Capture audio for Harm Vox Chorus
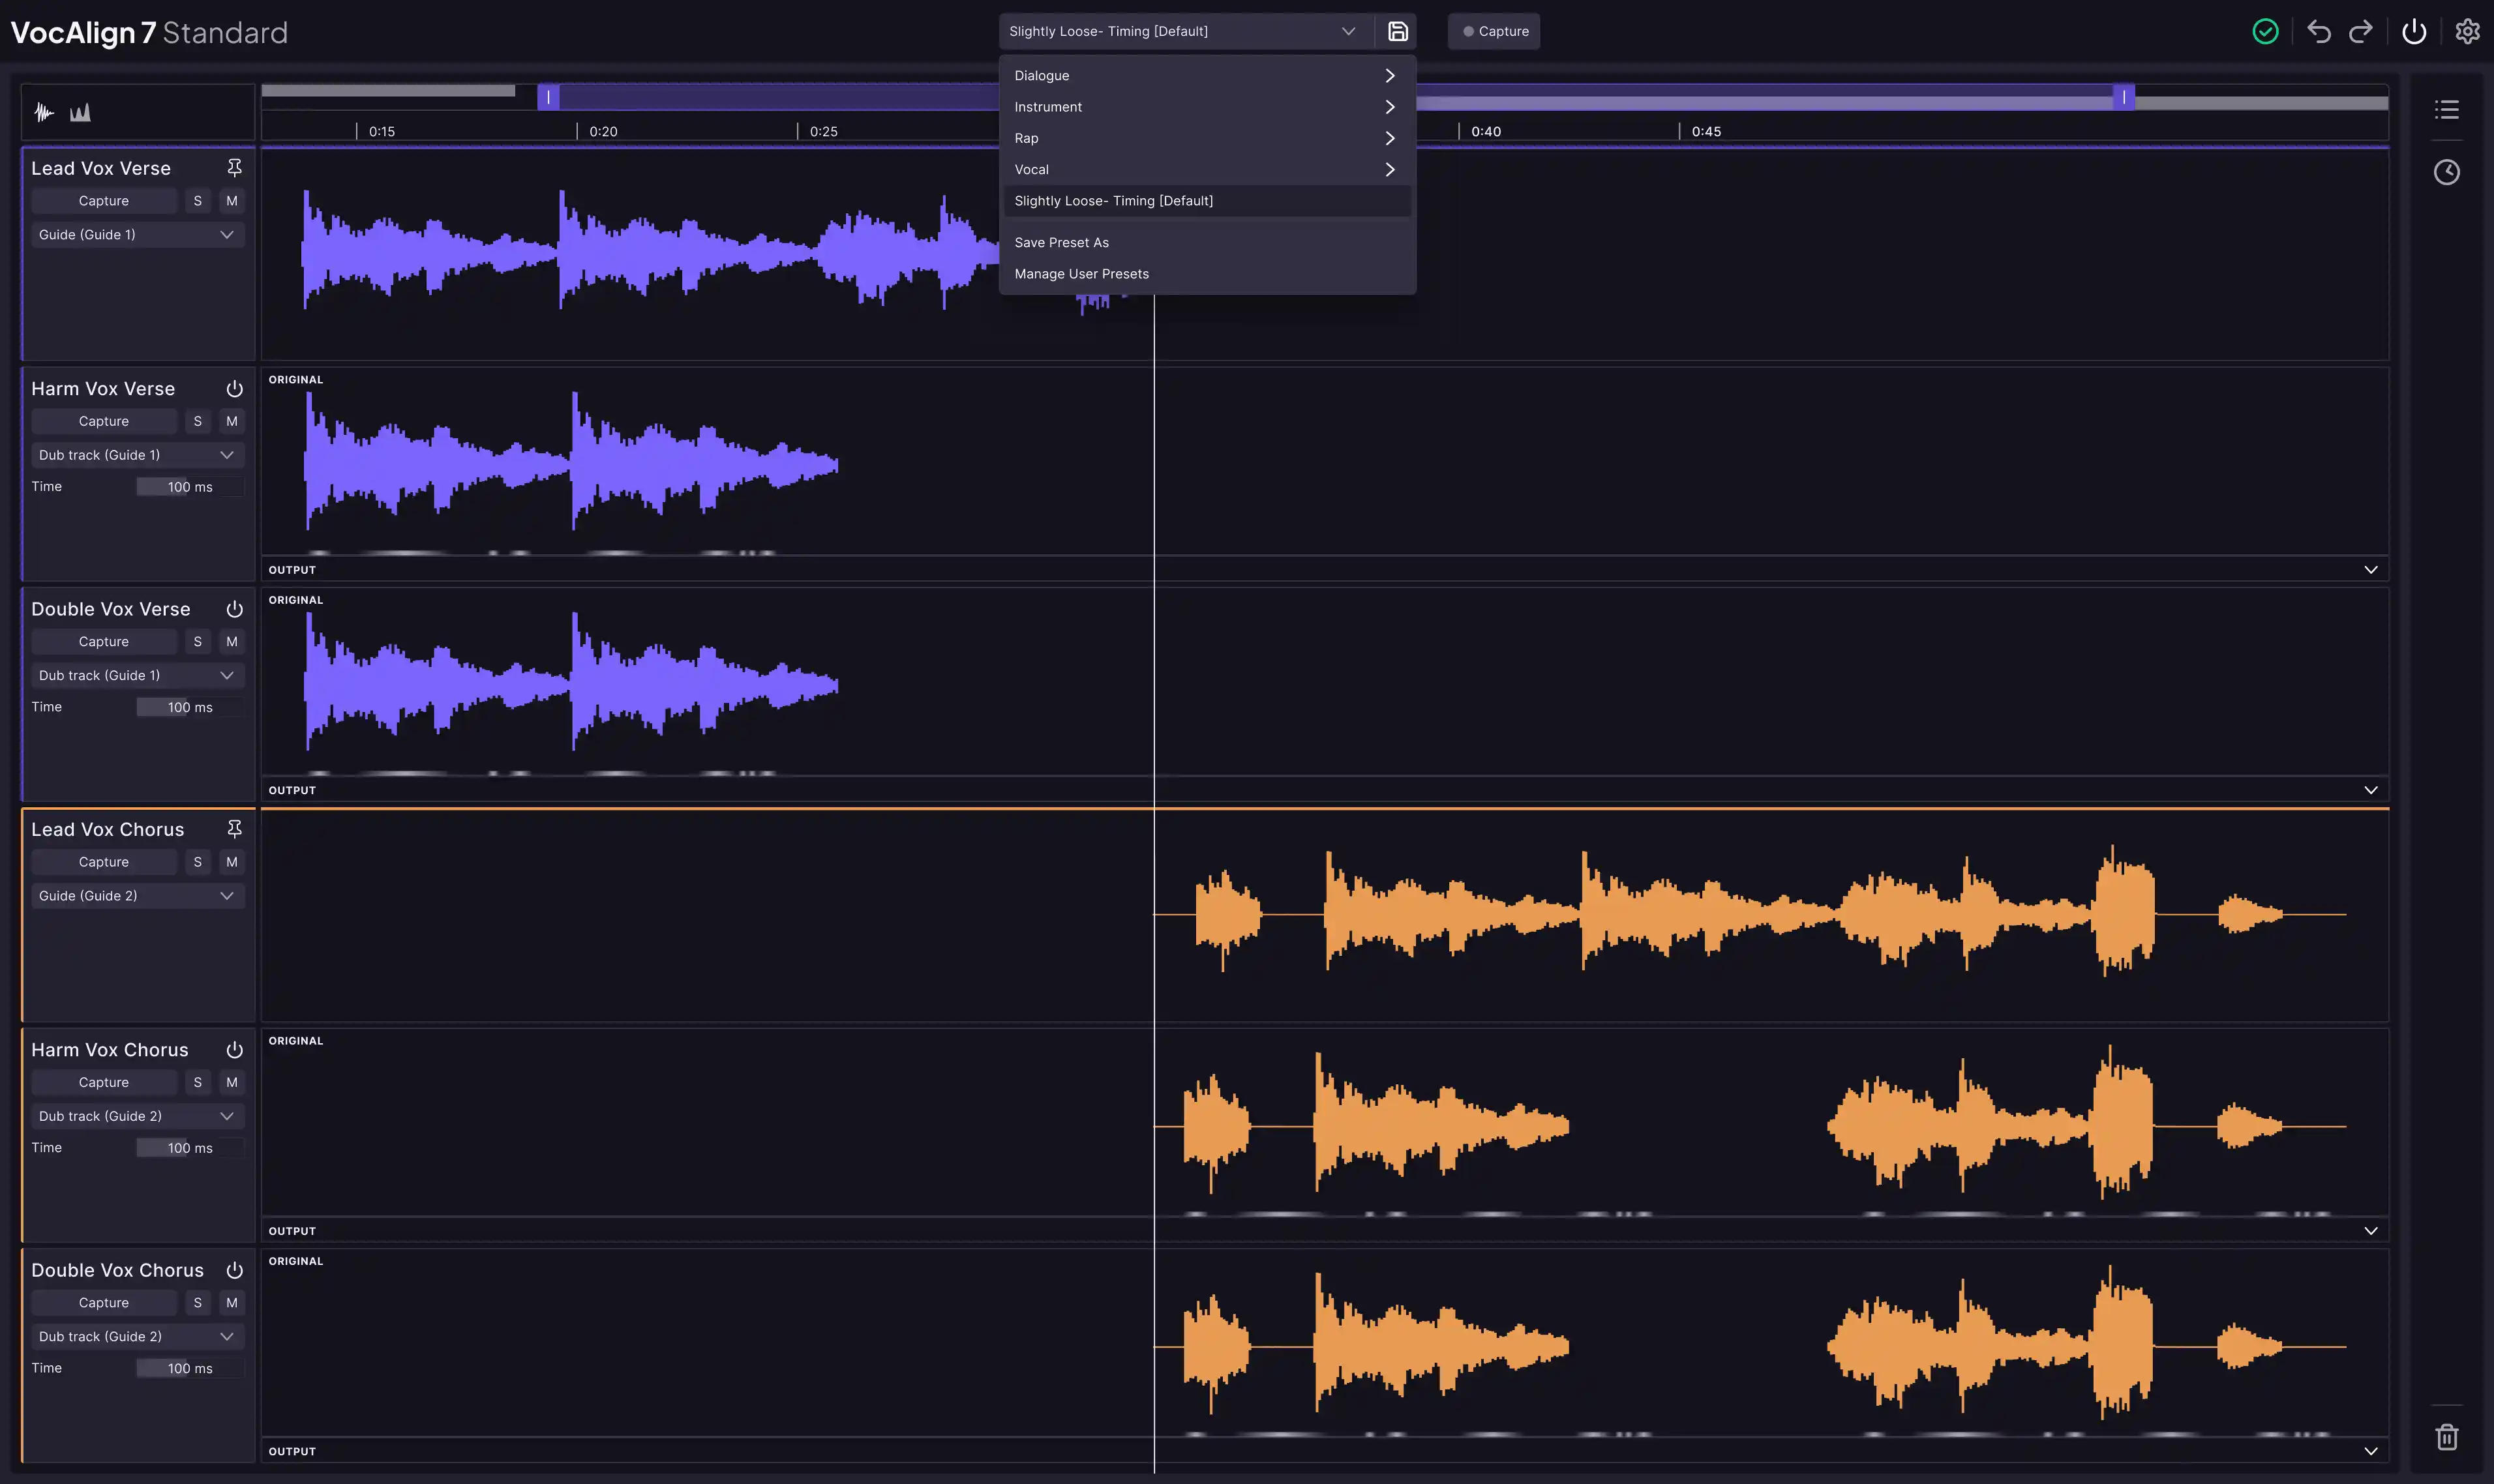The width and height of the screenshot is (2494, 1484). (104, 1082)
